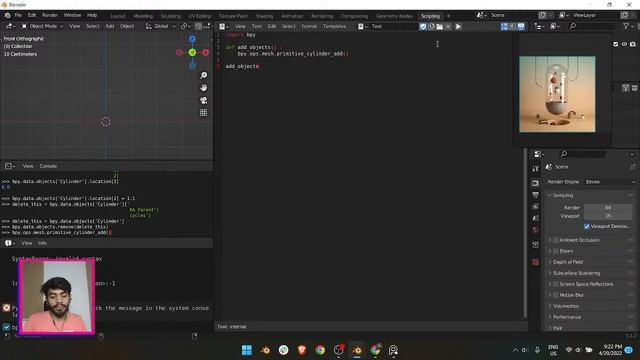Click the reference image thumbnail

(x=557, y=94)
